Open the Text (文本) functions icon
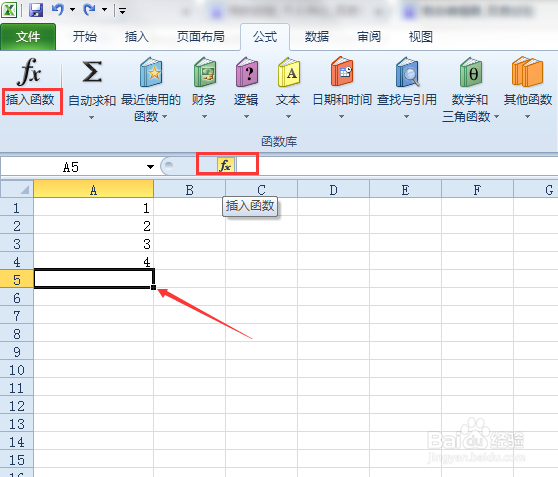The width and height of the screenshot is (558, 477). (x=289, y=72)
